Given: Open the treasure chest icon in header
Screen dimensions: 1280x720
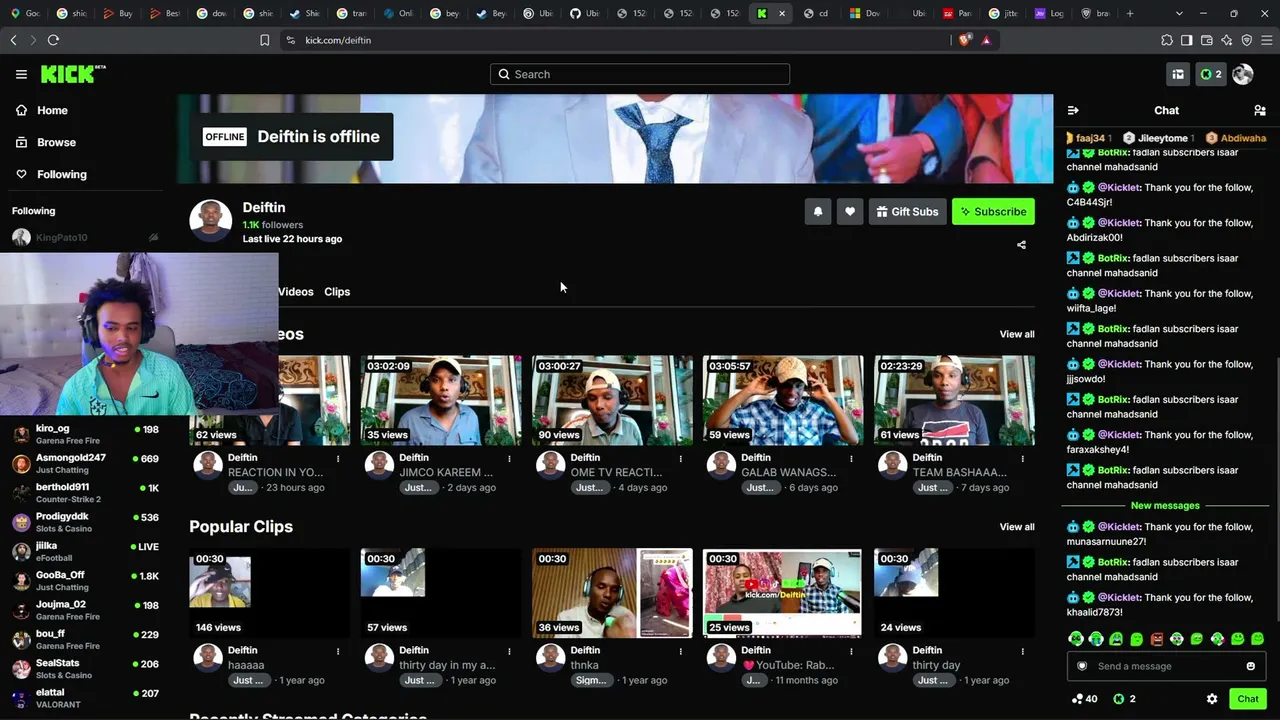Looking at the screenshot, I should (1178, 74).
